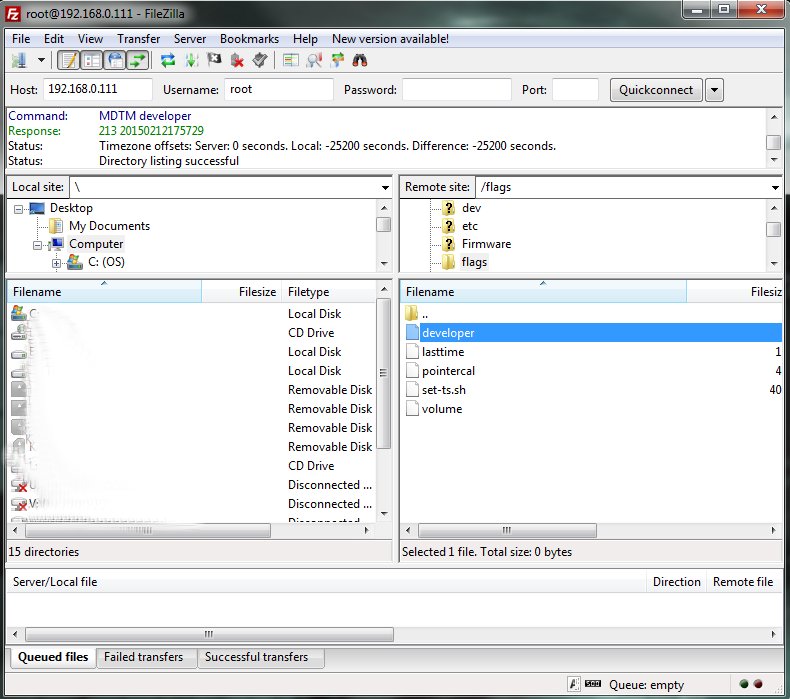Expand the C: (OS) tree node
The image size is (790, 699).
pos(56,263)
